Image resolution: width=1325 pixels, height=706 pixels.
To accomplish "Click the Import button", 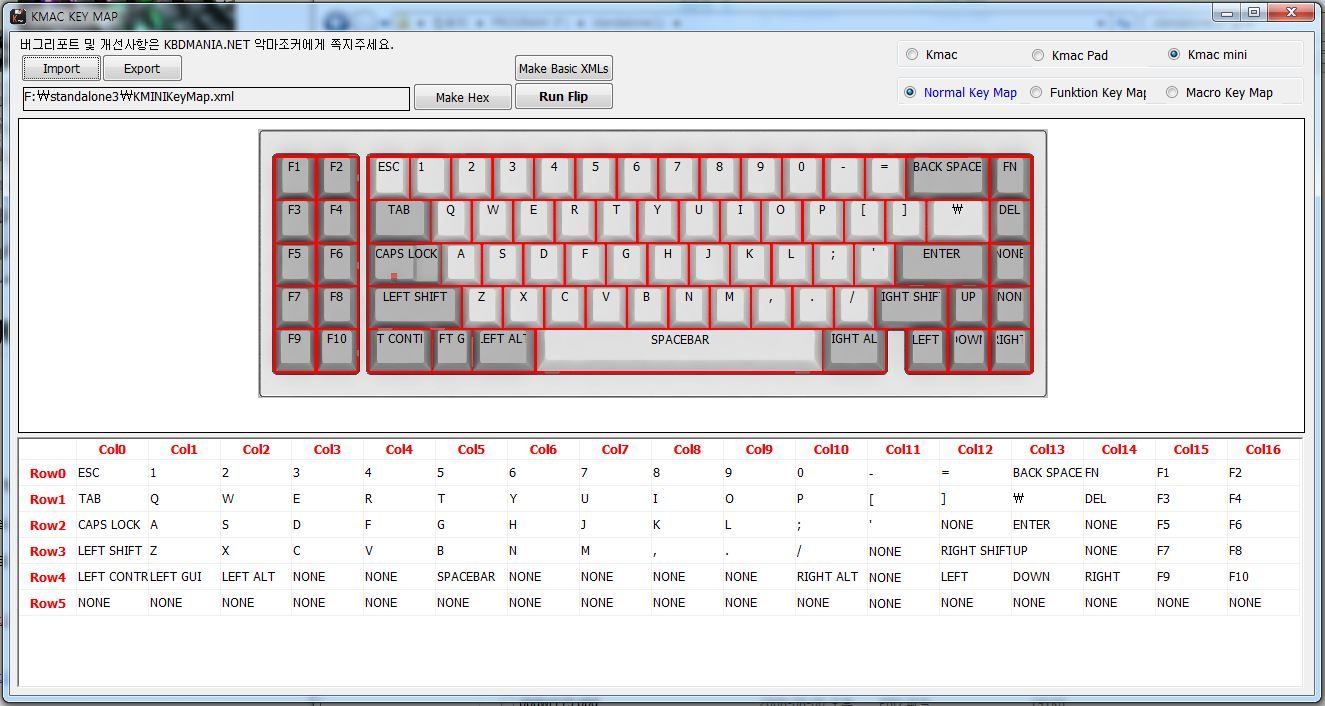I will tap(62, 69).
